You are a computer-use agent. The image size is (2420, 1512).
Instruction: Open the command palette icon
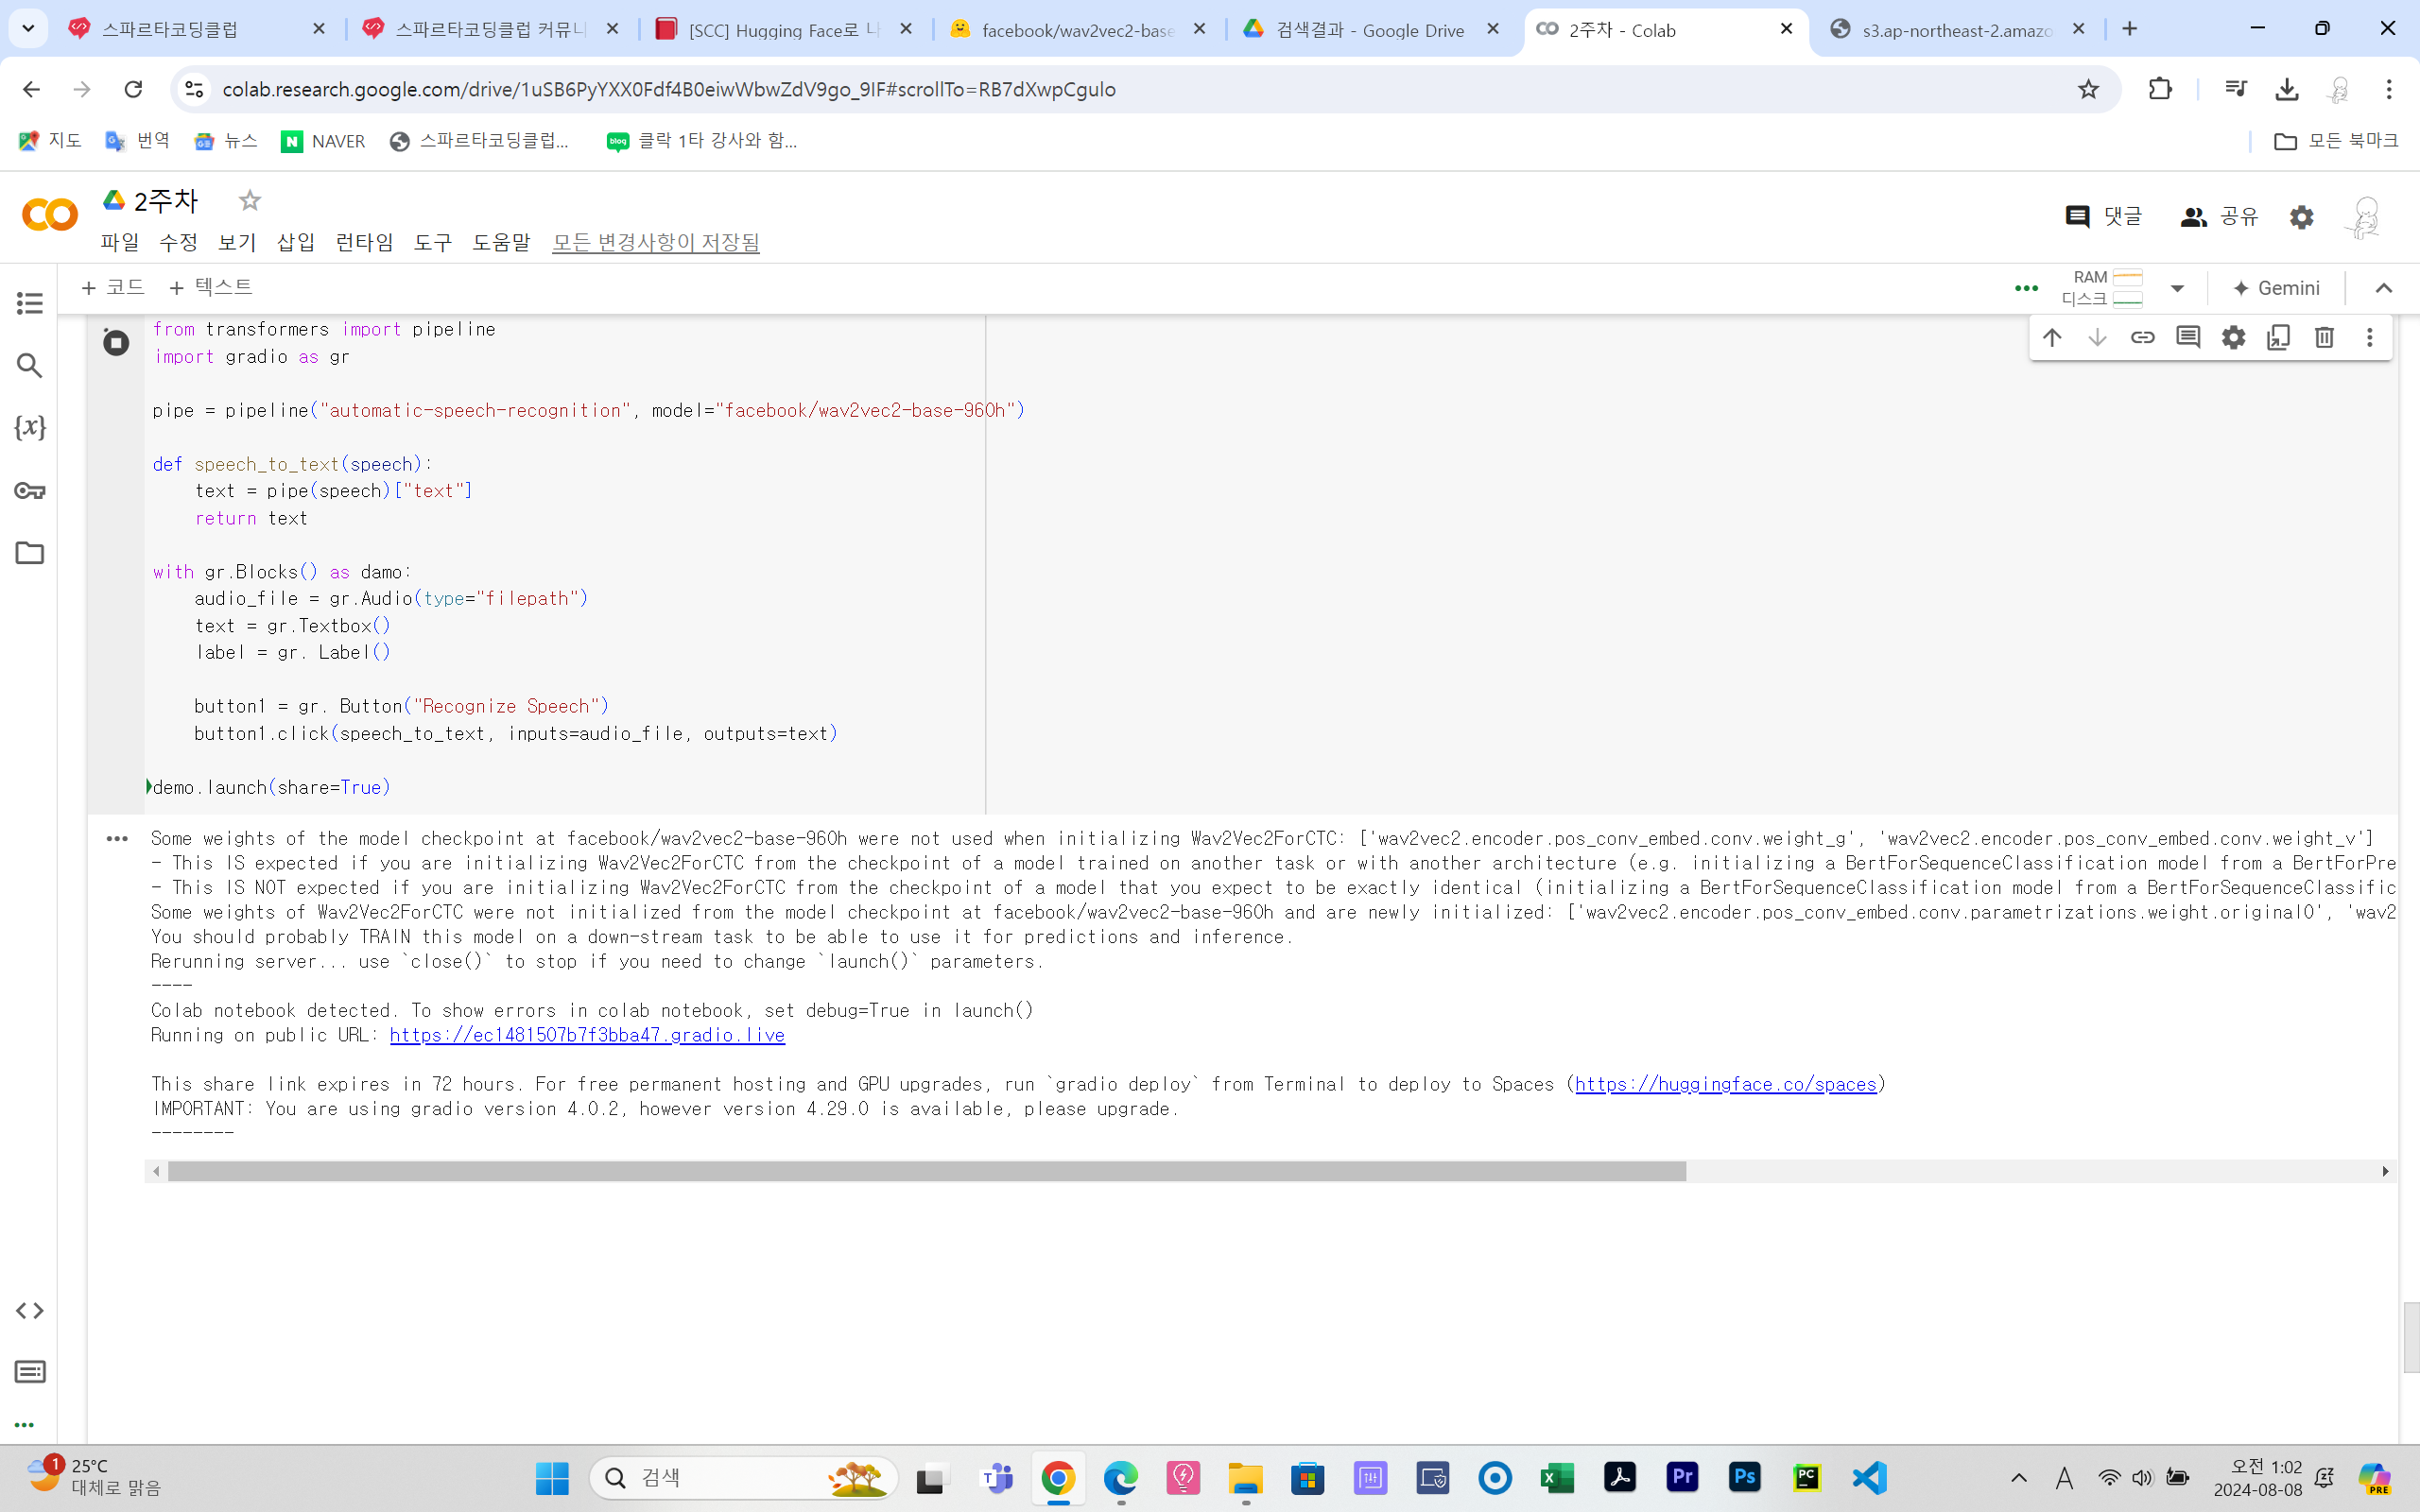(30, 1372)
